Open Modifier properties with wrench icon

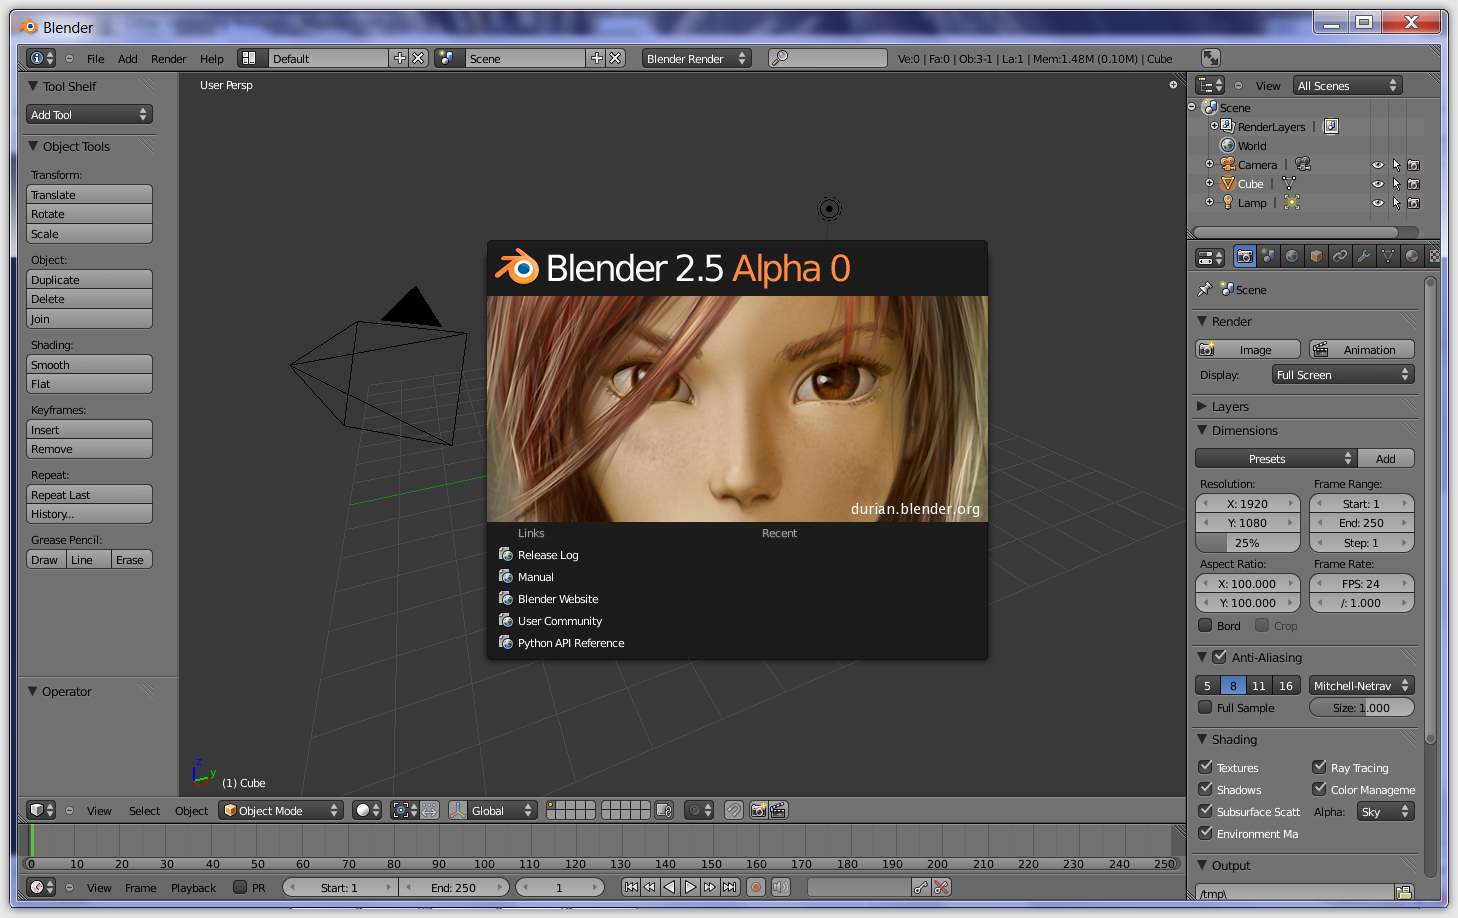[x=1363, y=256]
